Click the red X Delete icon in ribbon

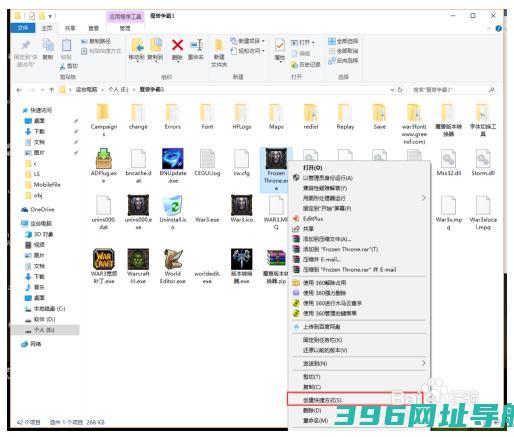pos(177,45)
